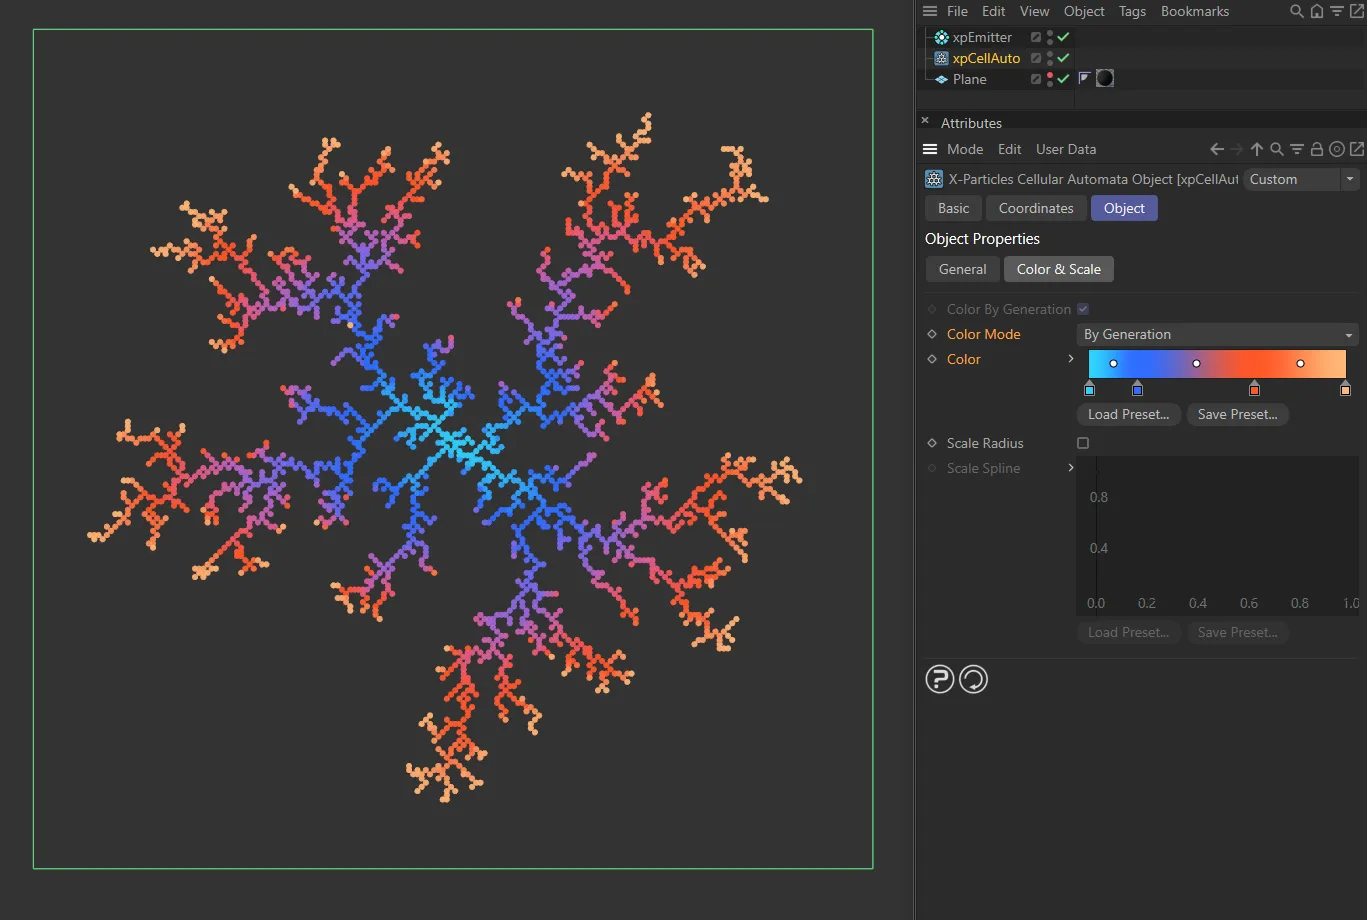
Task: Click the General button in Object Properties
Action: click(961, 269)
